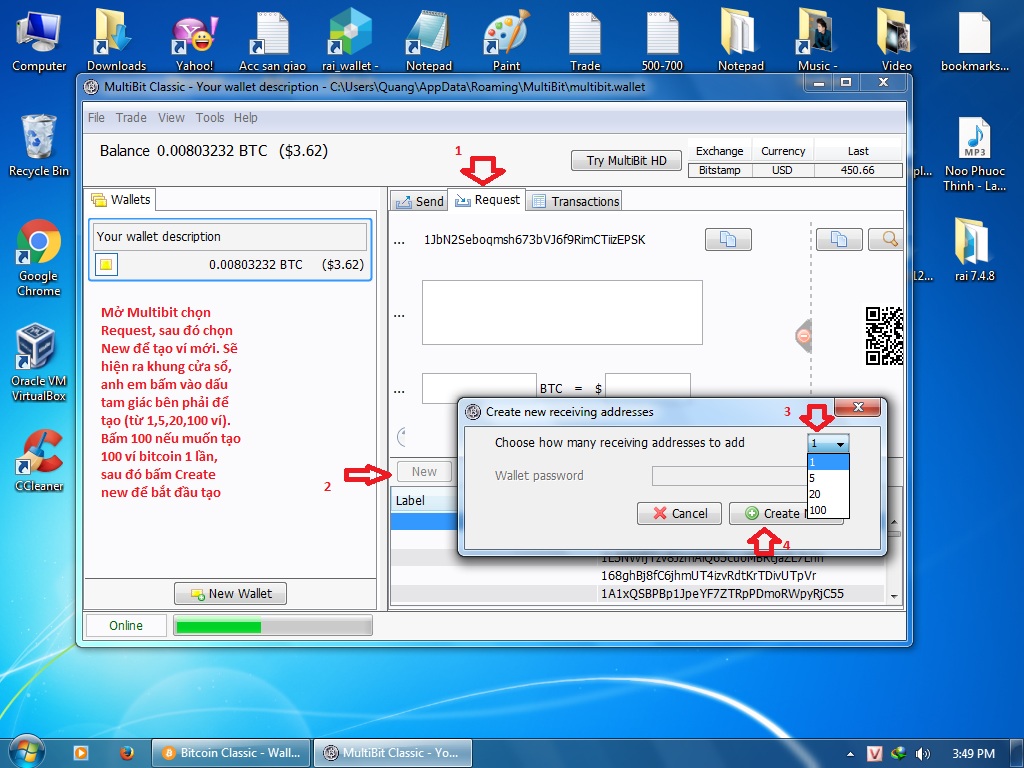Click Create new button in dialog

click(769, 513)
